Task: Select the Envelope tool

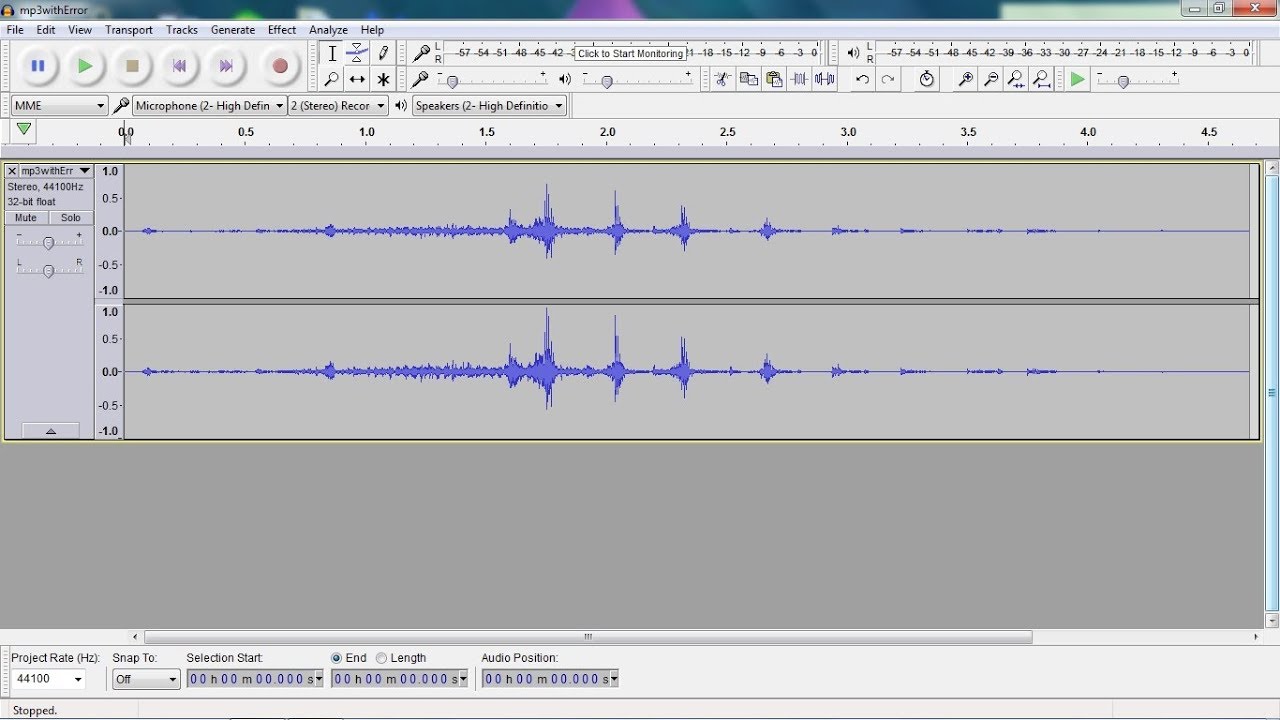Action: (357, 54)
